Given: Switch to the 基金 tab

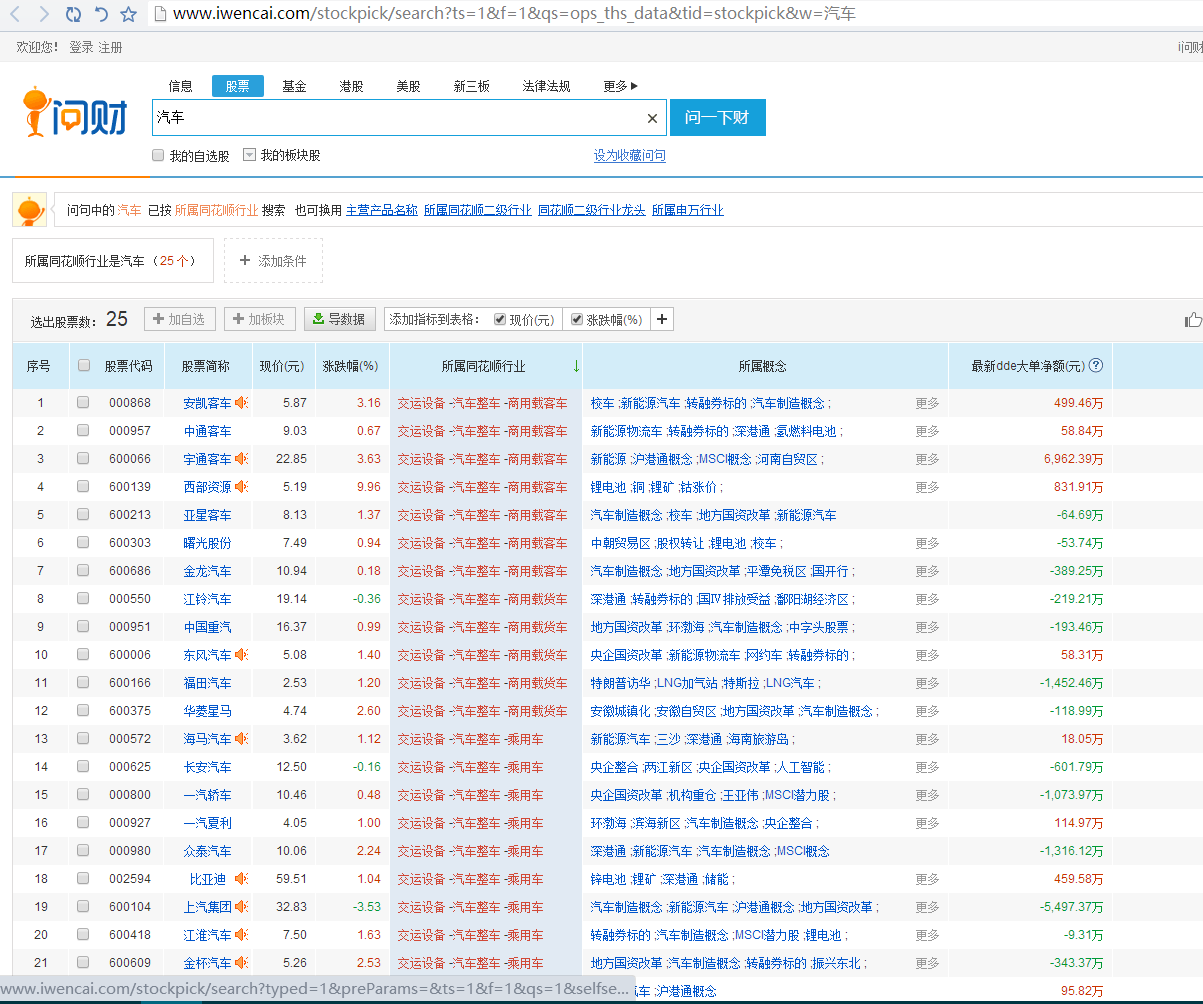Looking at the screenshot, I should pyautogui.click(x=294, y=86).
